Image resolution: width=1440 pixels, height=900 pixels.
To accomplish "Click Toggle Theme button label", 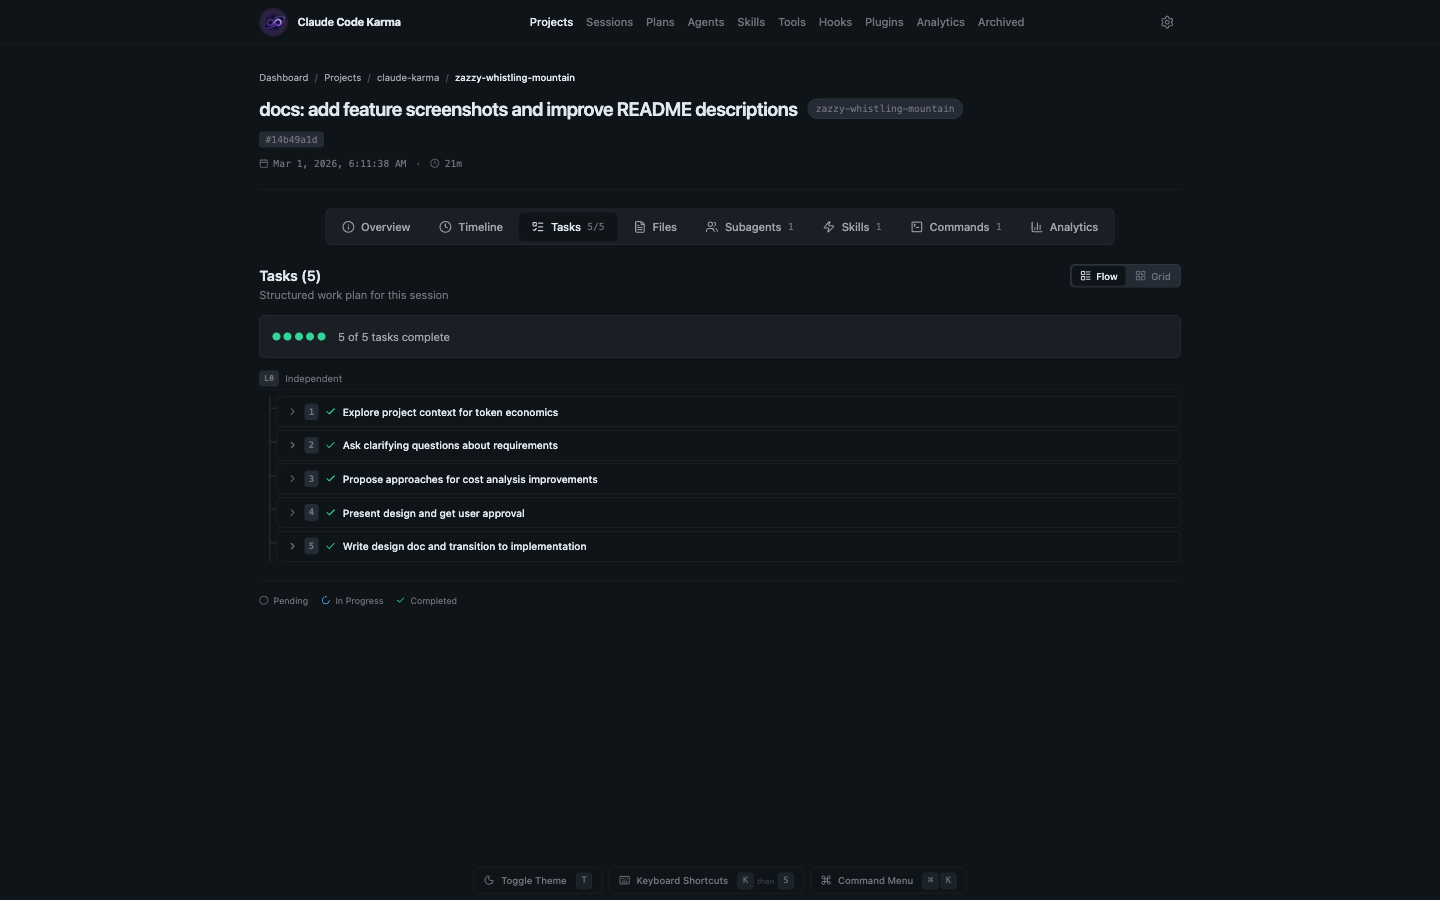I will click(534, 881).
